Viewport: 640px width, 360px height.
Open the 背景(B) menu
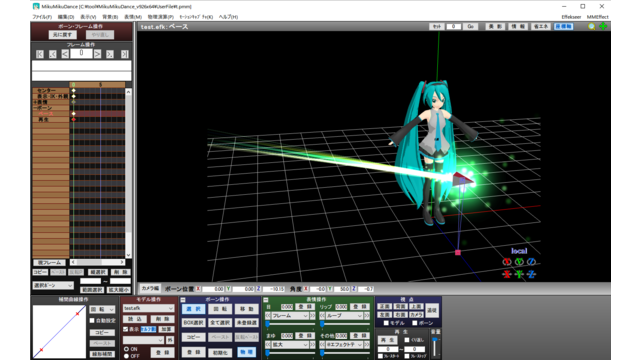point(110,17)
